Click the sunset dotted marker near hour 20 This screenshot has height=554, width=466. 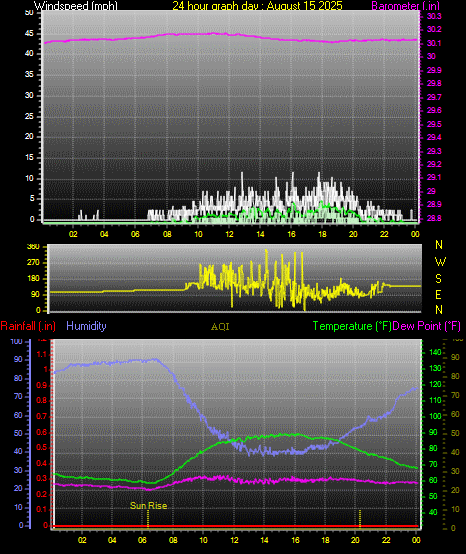360,518
